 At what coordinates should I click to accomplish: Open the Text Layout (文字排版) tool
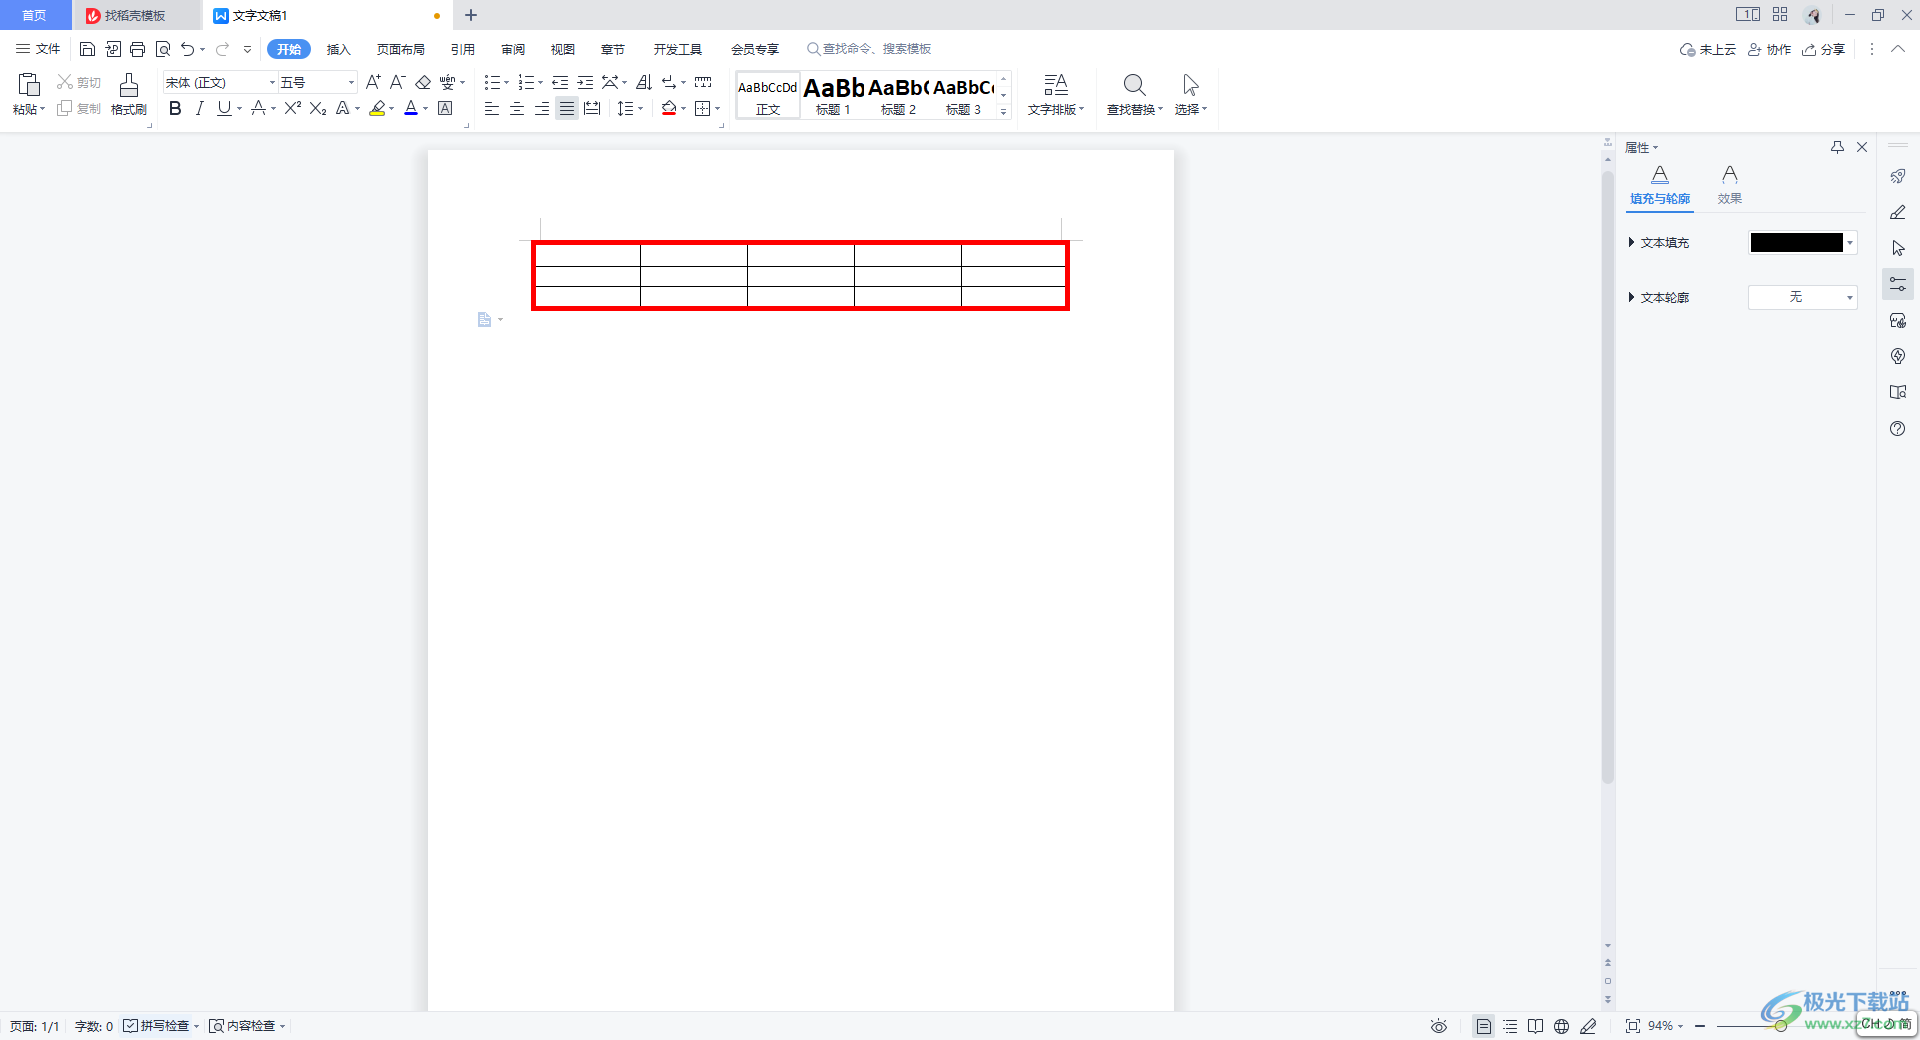click(1056, 95)
